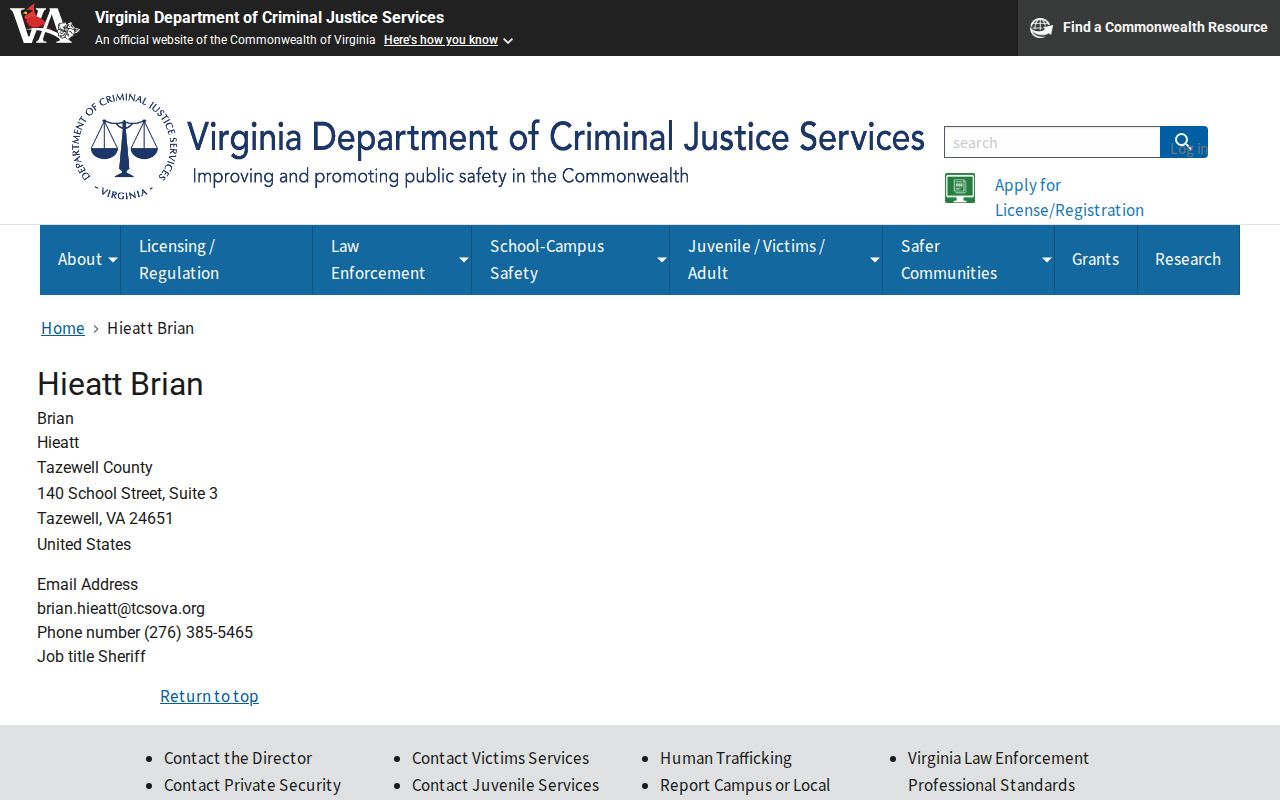The width and height of the screenshot is (1280, 800).
Task: Open Contact Juvenile Services footer link
Action: pyautogui.click(x=505, y=785)
